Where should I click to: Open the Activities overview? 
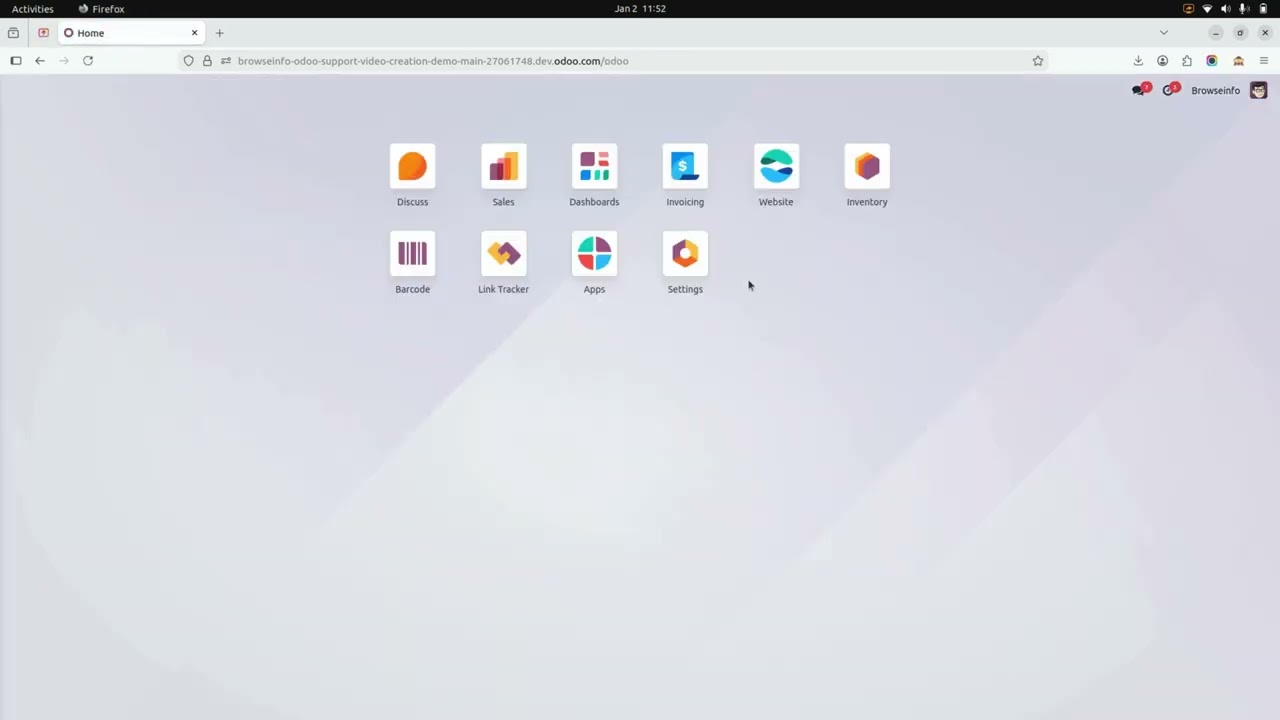(x=33, y=9)
